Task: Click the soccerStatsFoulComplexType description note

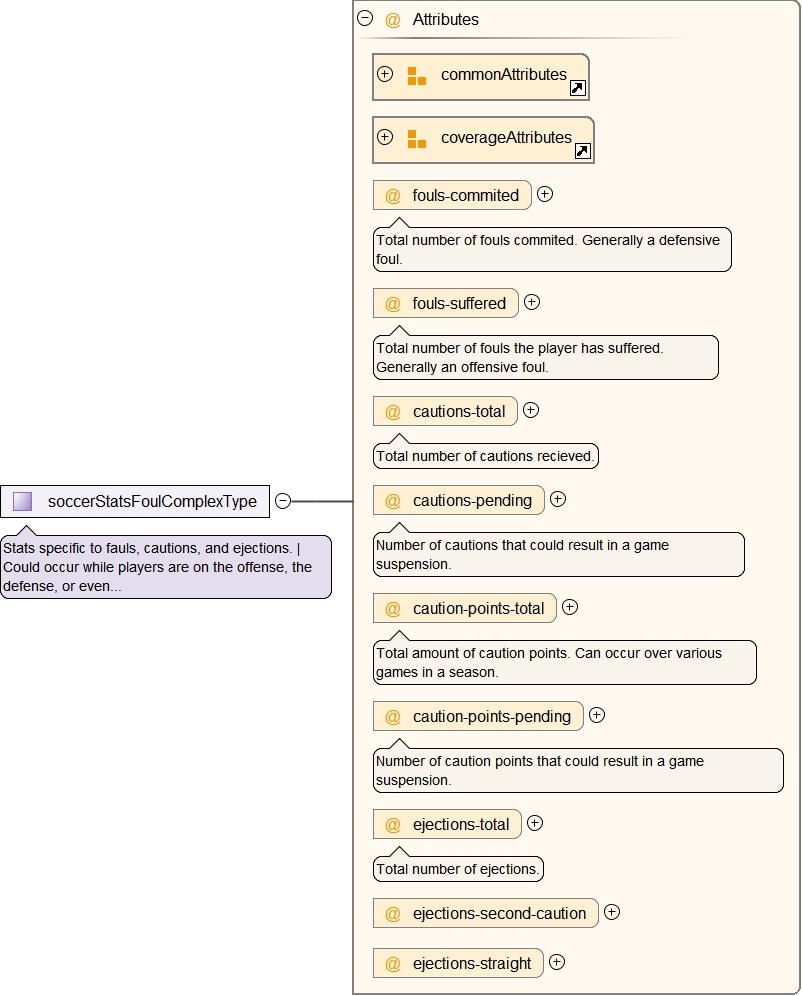Action: tap(165, 567)
